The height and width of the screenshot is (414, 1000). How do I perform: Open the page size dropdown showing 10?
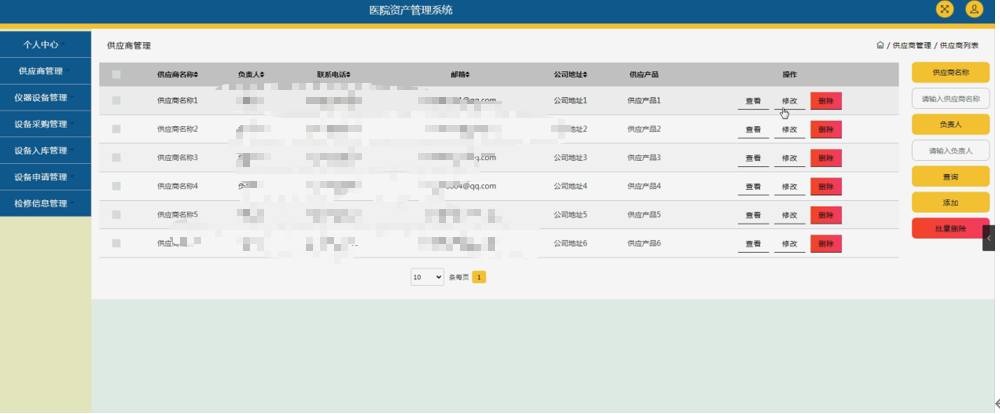point(426,277)
